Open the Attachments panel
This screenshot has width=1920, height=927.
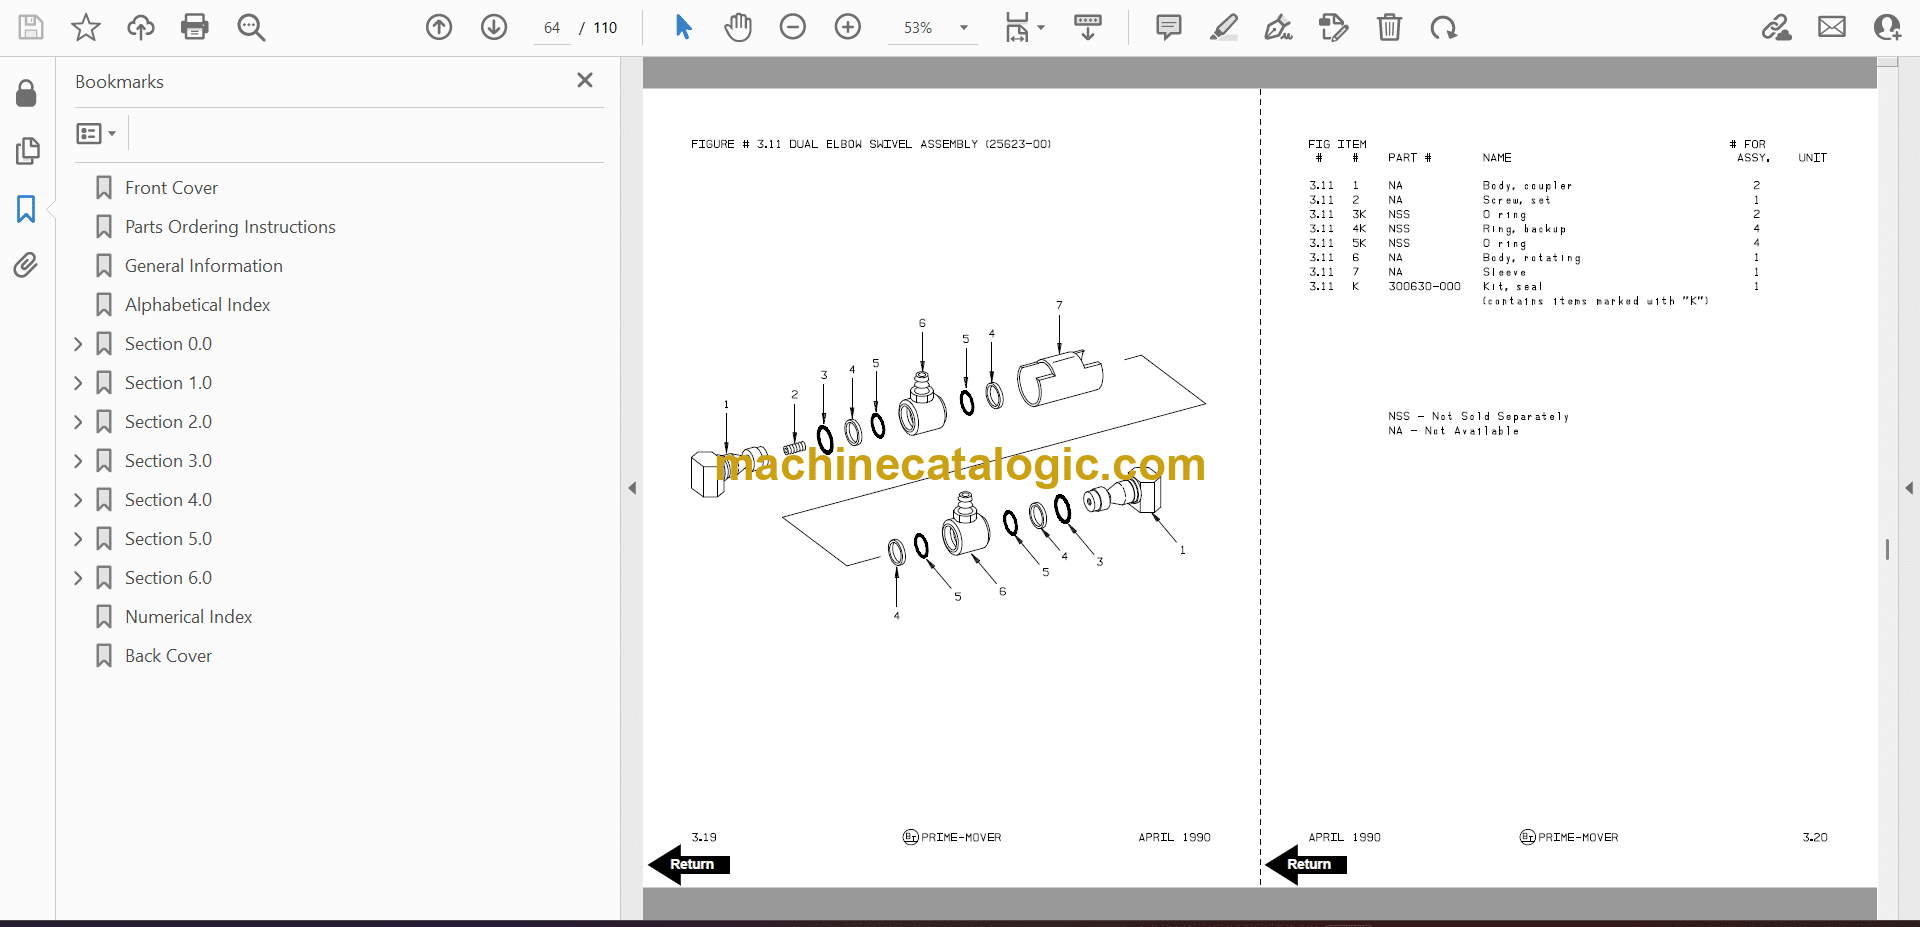[26, 265]
